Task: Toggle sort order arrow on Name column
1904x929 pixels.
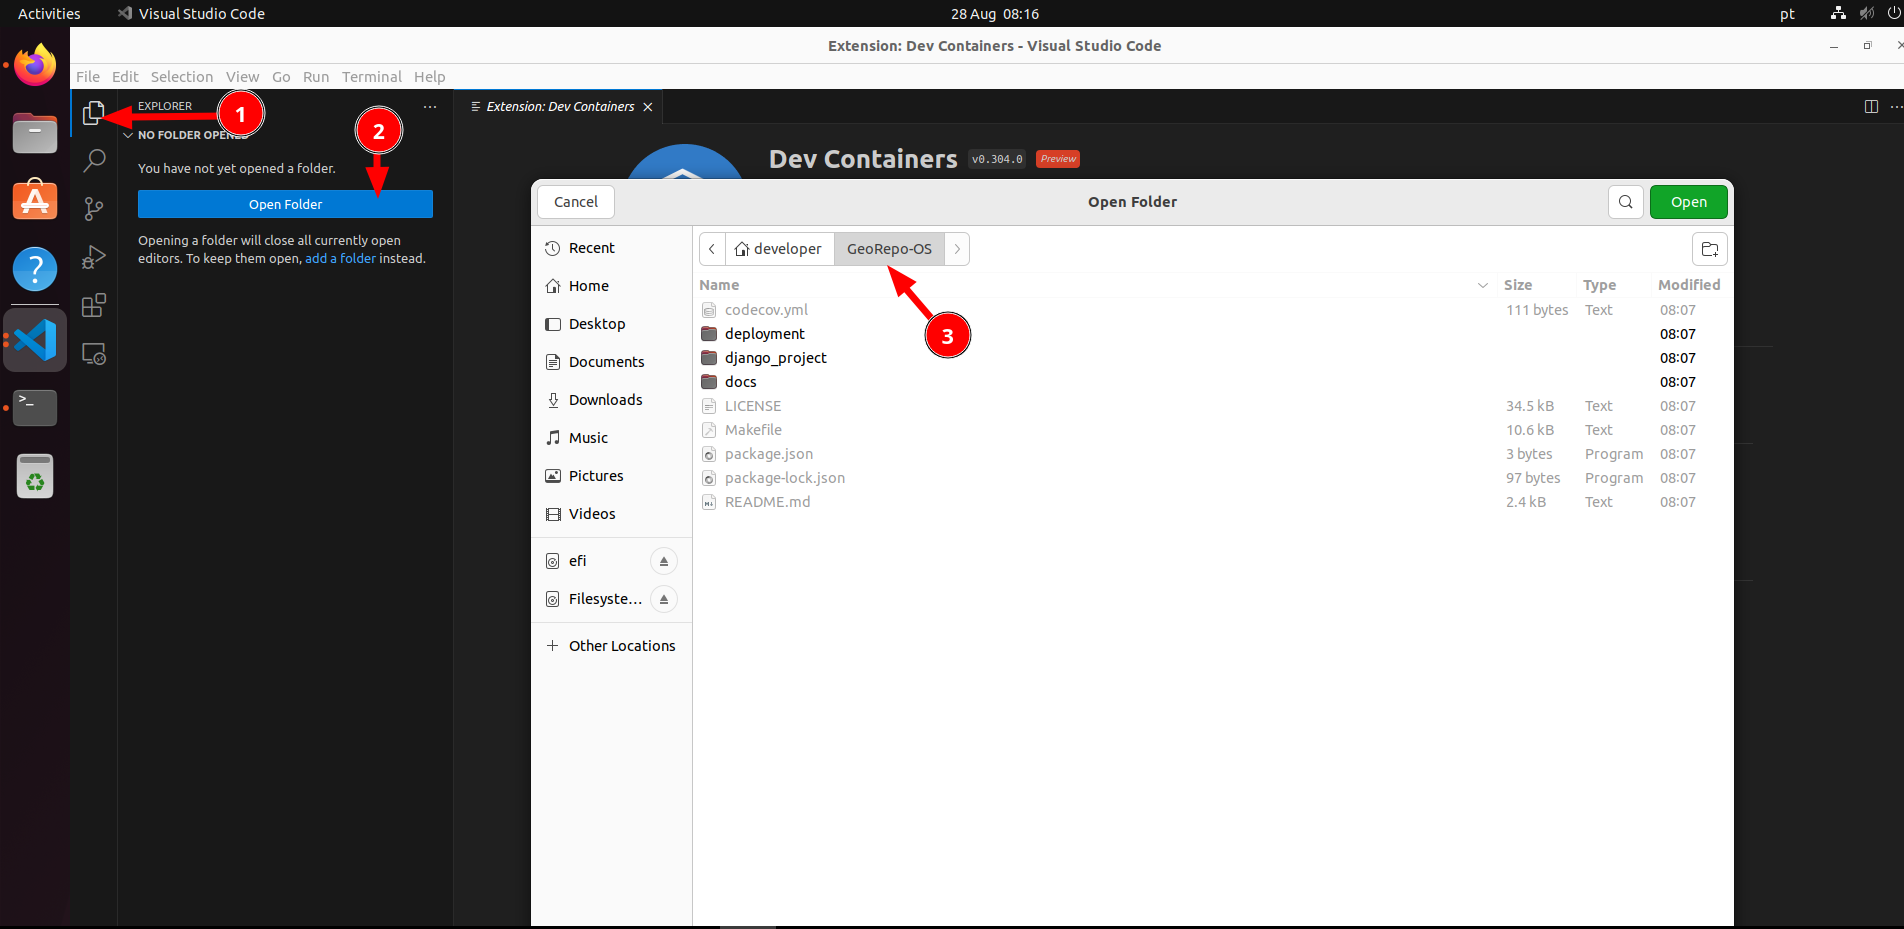Action: (x=1483, y=285)
